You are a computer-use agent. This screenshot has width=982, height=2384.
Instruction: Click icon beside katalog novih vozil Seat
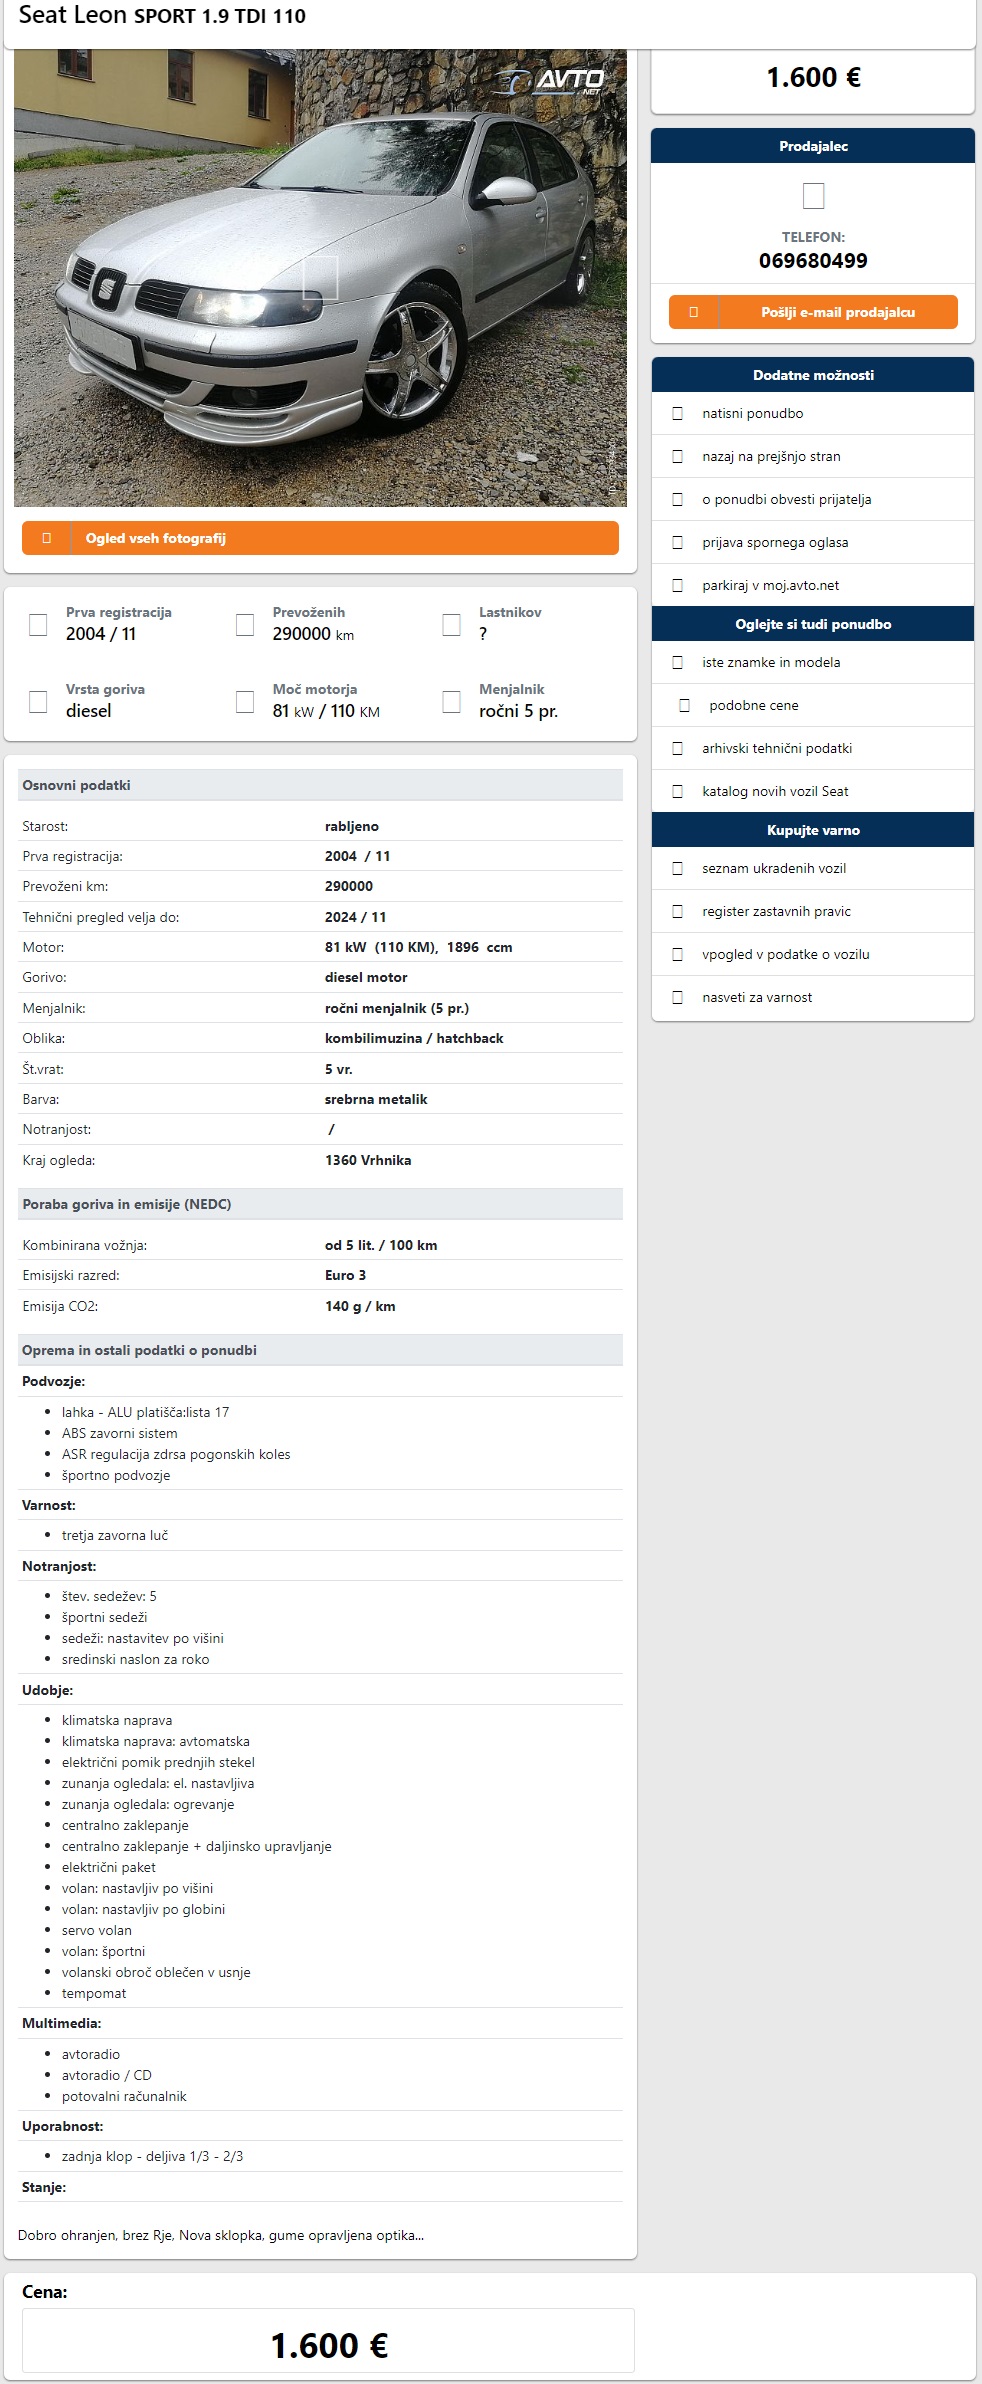(x=678, y=791)
